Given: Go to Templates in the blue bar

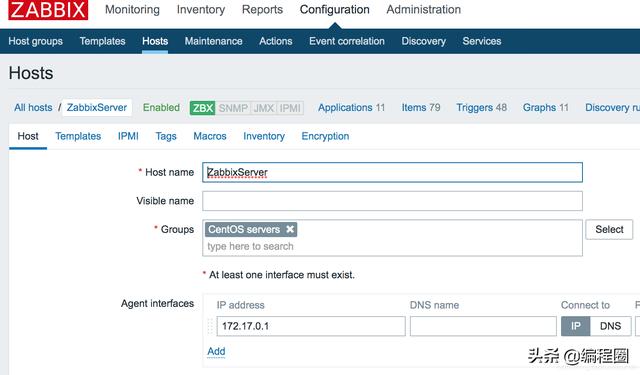Looking at the screenshot, I should point(102,41).
